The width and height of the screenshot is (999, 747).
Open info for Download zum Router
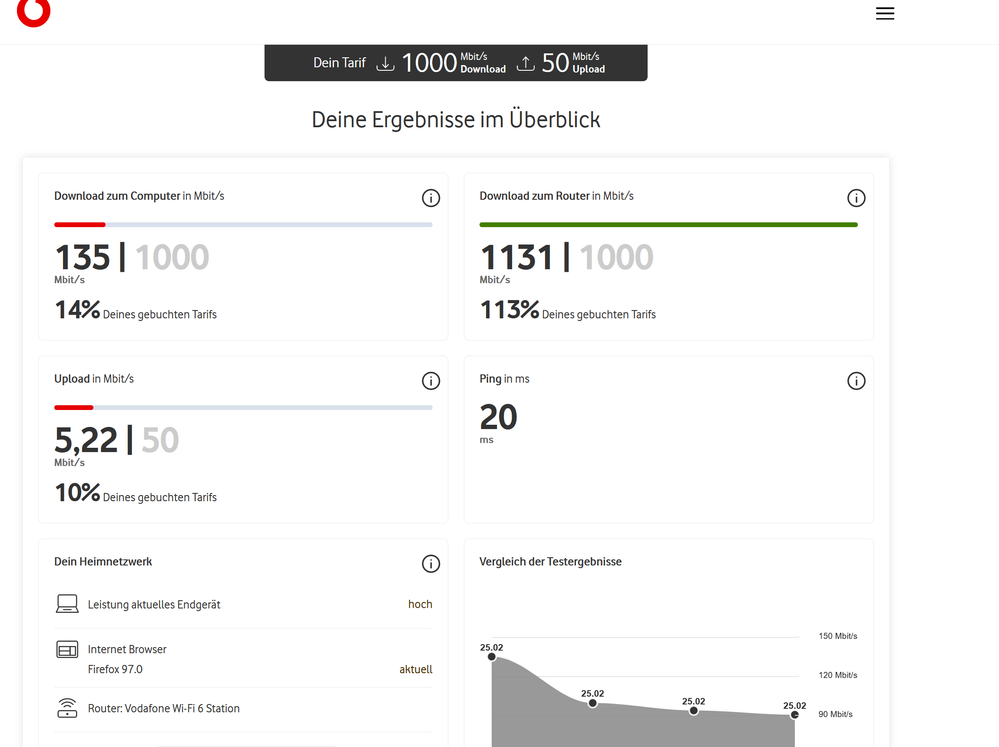(x=856, y=198)
